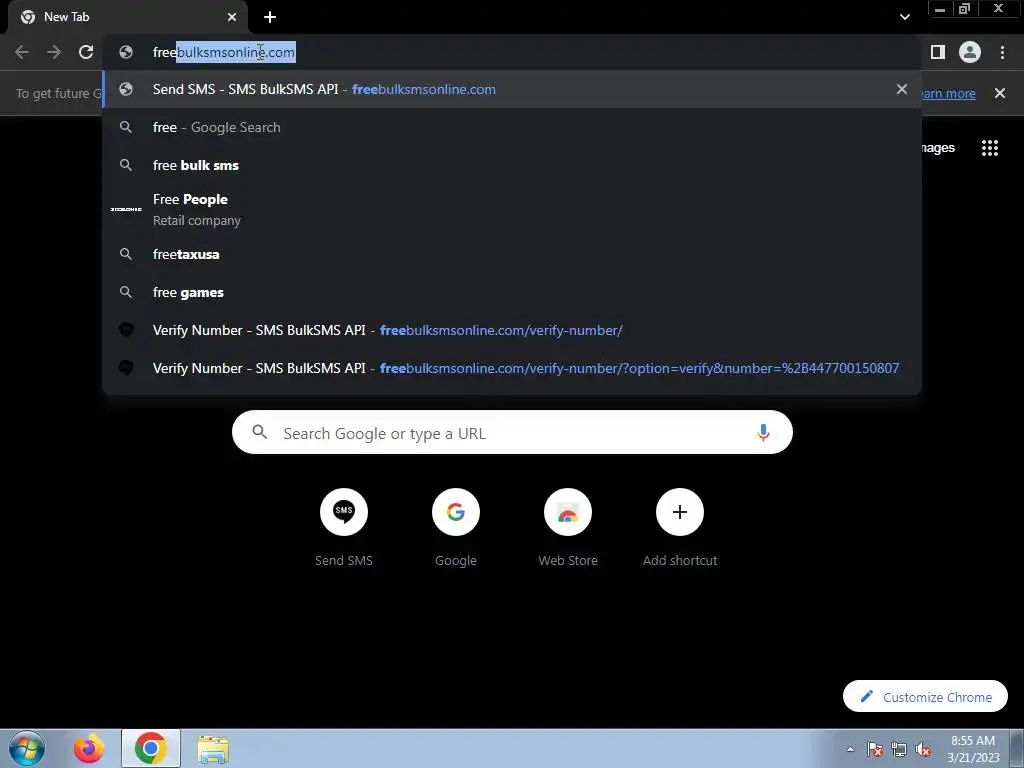This screenshot has width=1024, height=768.
Task: Show hidden tray icons arrow
Action: pos(850,749)
